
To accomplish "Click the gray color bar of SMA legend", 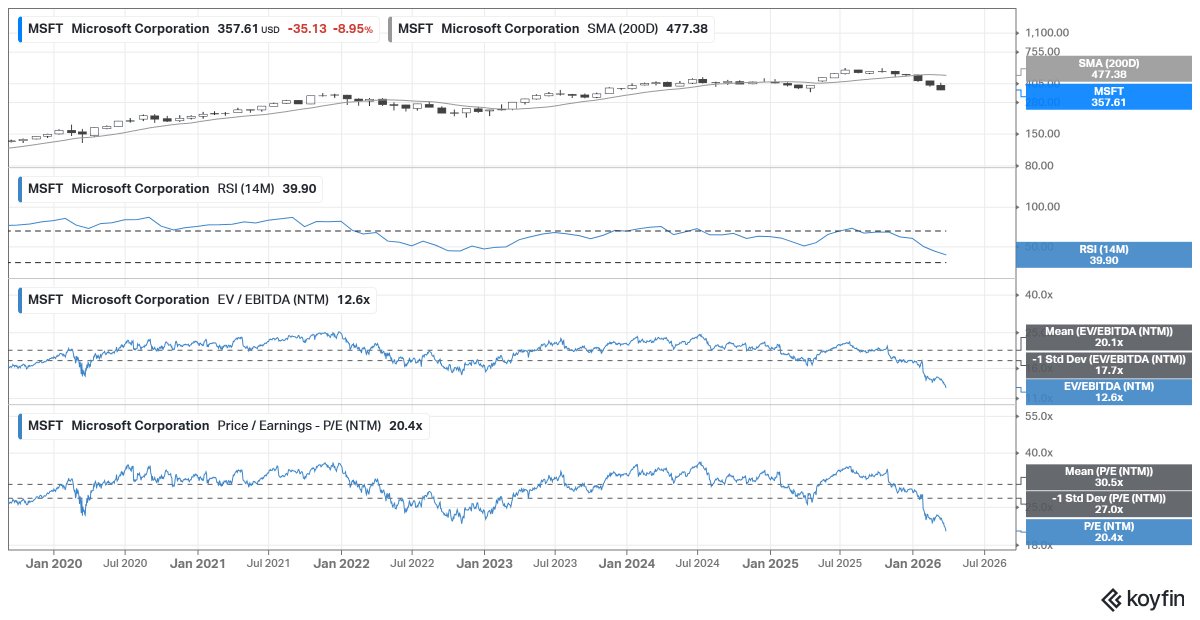I will point(391,29).
